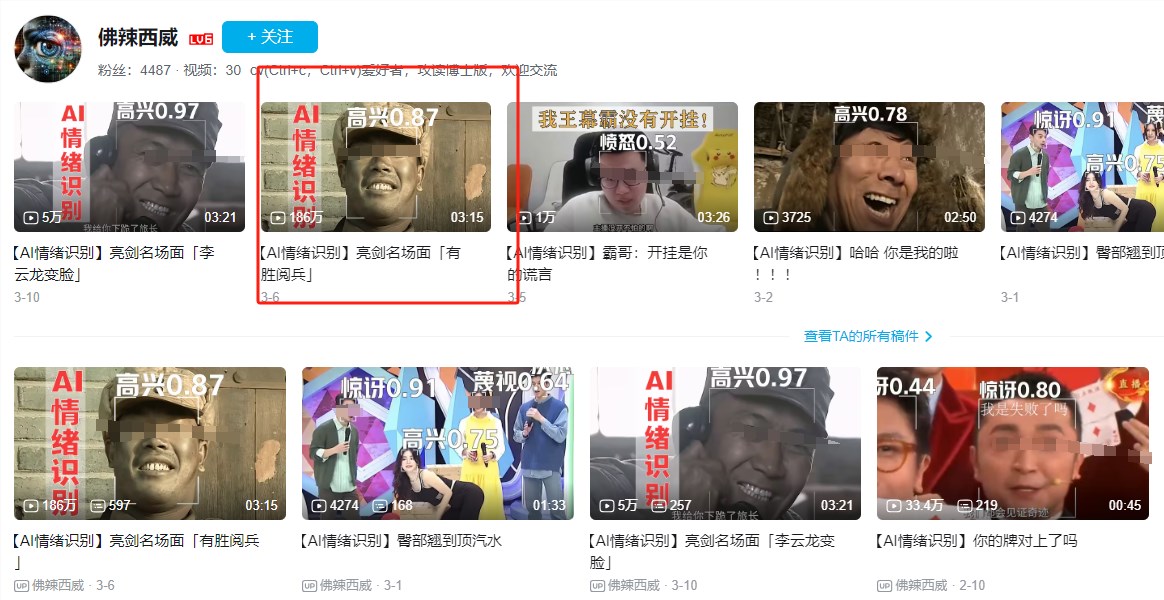This screenshot has width=1164, height=600.
Task: Click 03:21 duration on top-row thumbnail
Action: (x=220, y=218)
